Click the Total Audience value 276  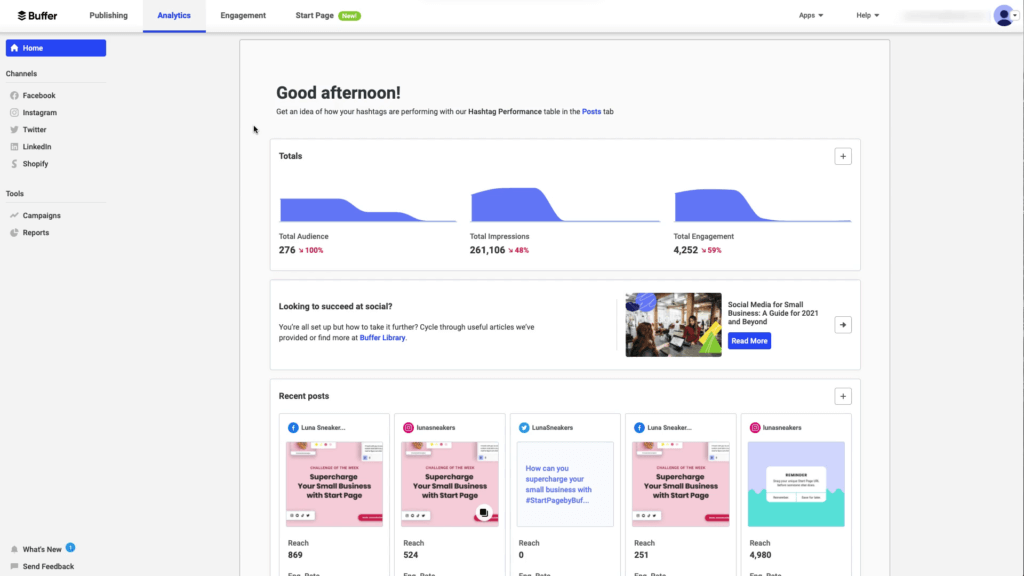point(287,250)
